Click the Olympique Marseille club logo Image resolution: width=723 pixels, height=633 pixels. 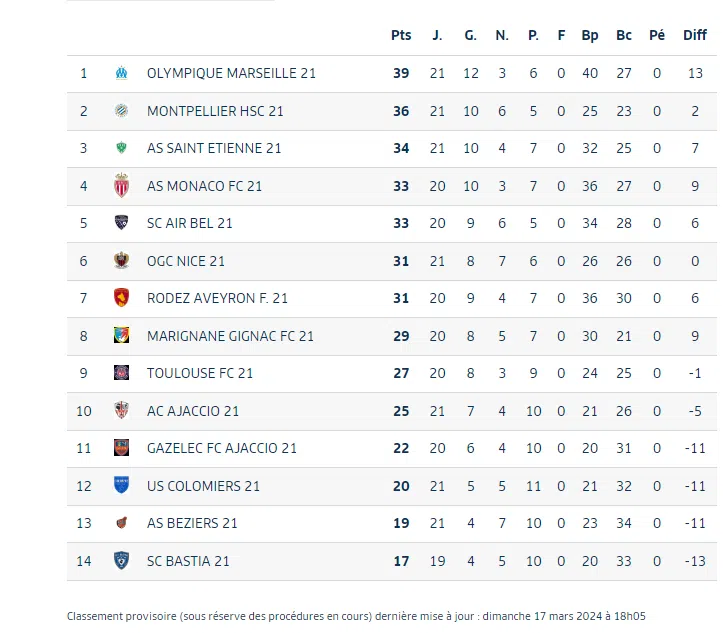point(121,73)
